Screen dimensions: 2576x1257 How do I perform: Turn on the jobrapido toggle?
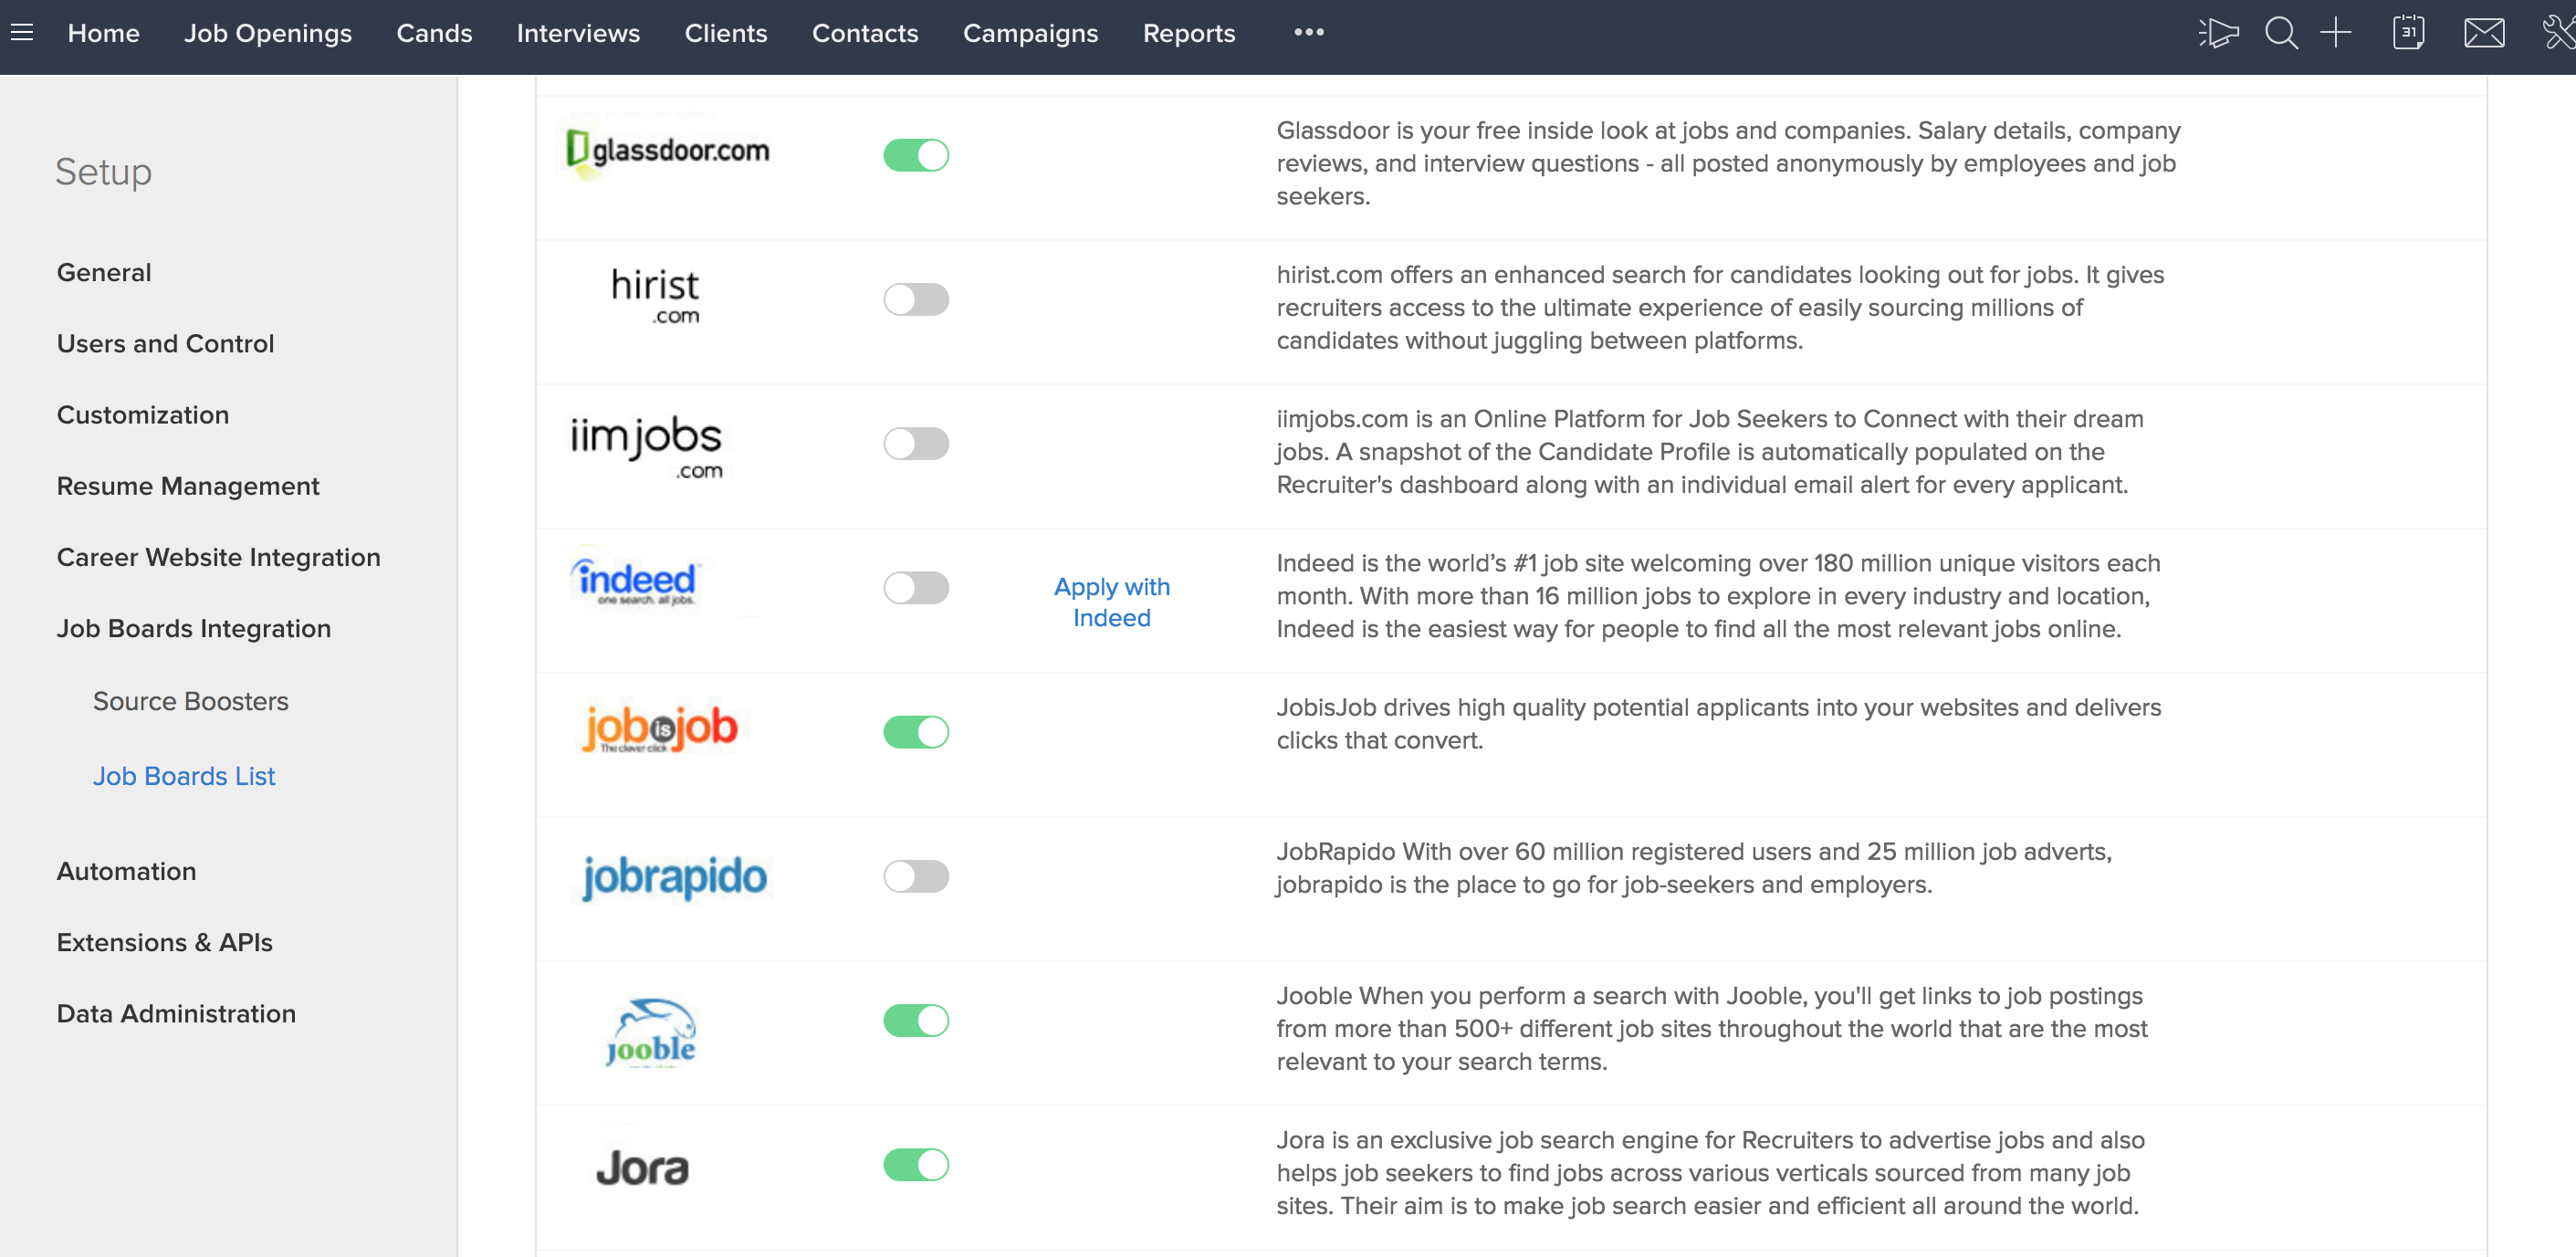point(916,876)
